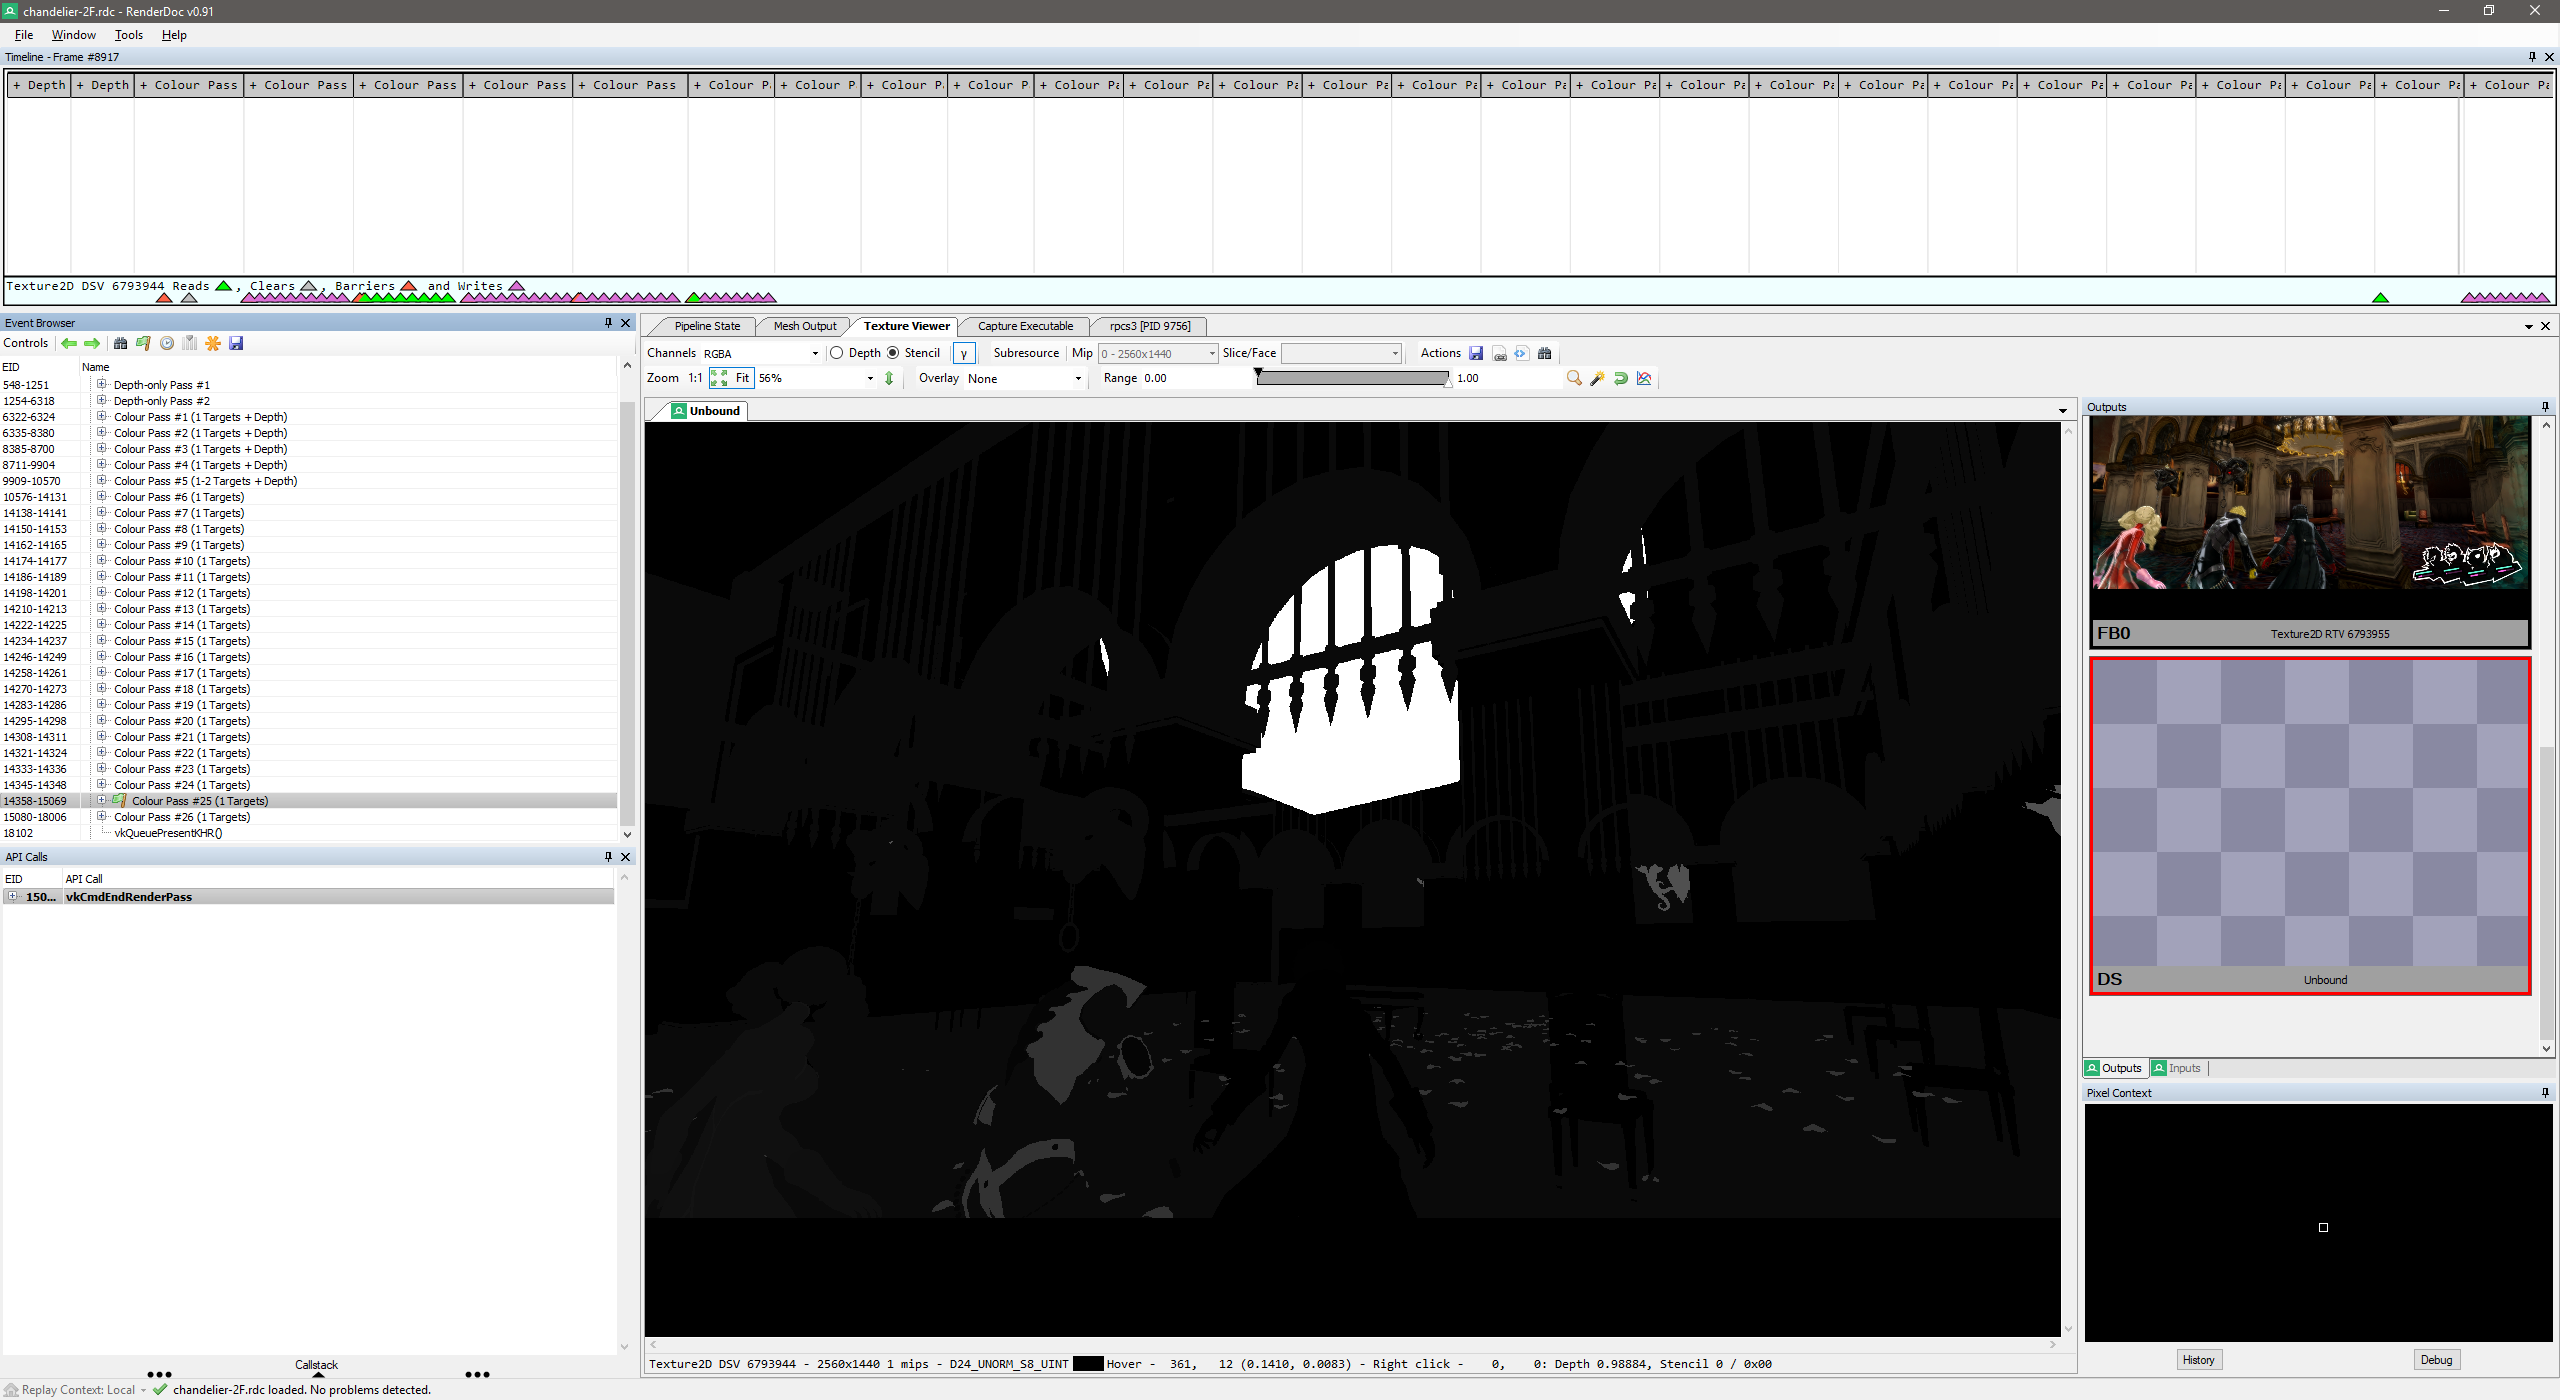
Task: Click the save icon in the Event Browser toolbar
Action: 237,344
